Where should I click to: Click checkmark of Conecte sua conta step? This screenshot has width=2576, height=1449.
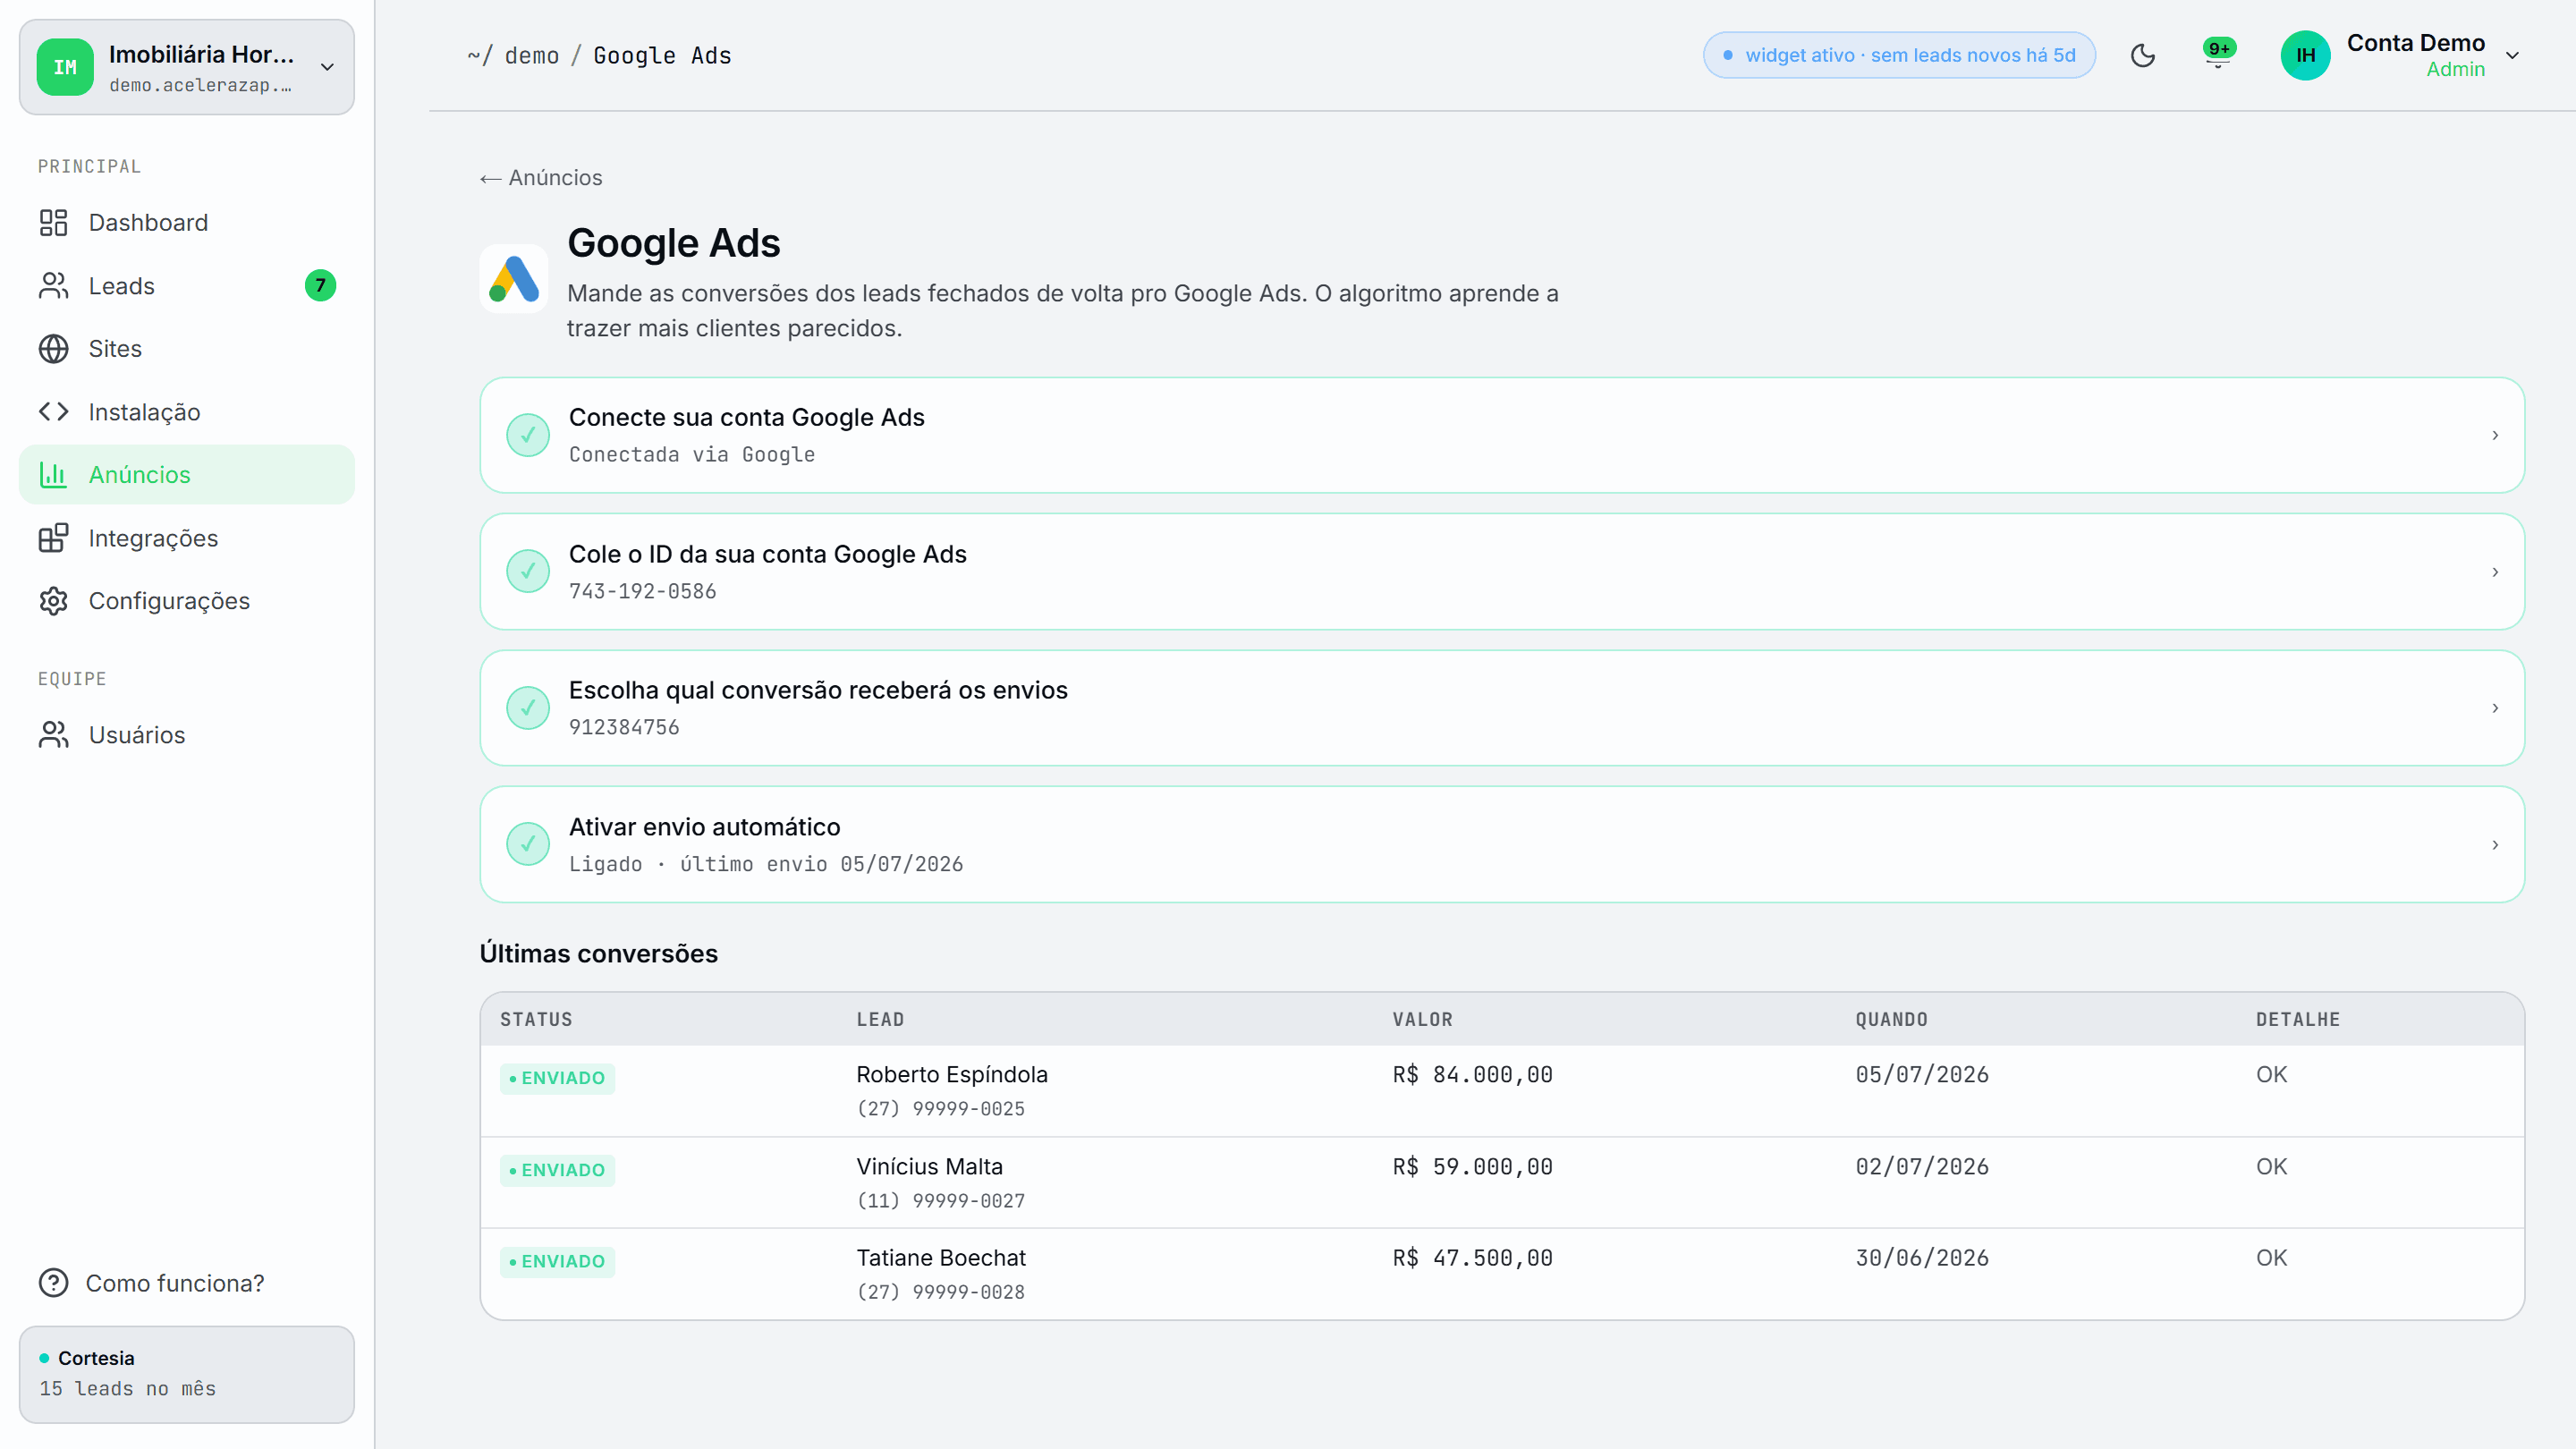coord(528,435)
